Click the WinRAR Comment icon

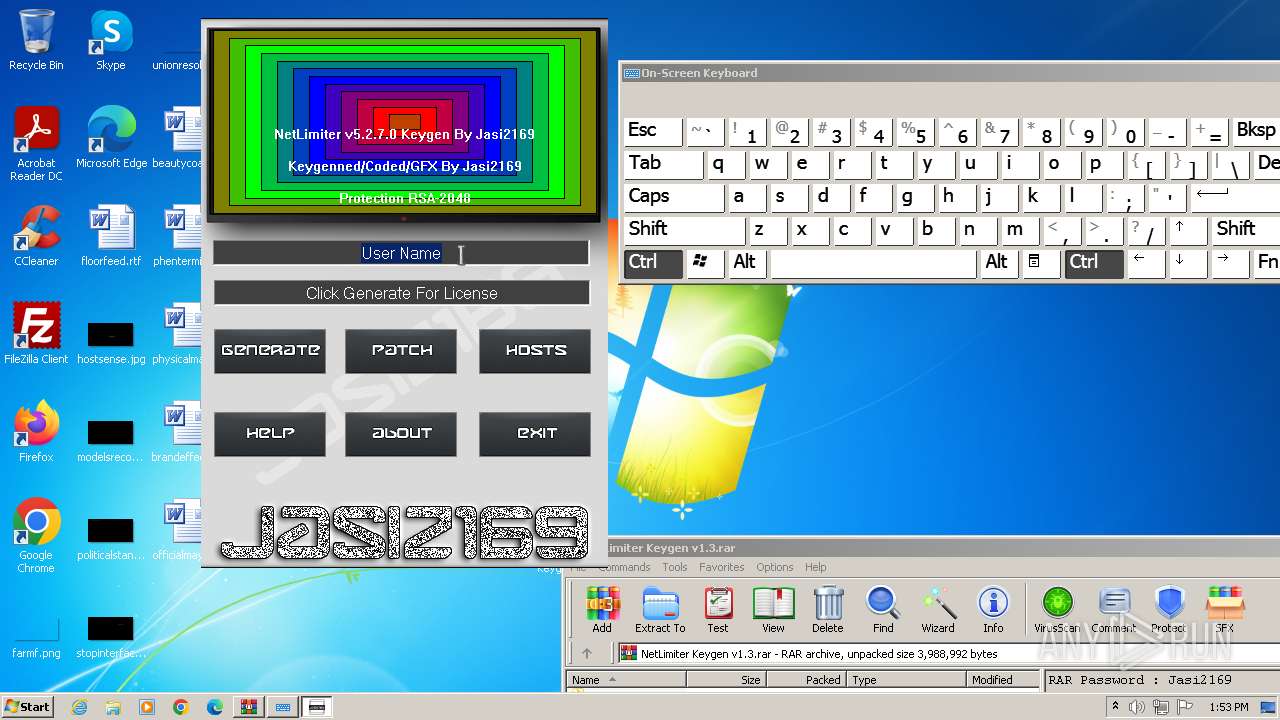coord(1113,610)
